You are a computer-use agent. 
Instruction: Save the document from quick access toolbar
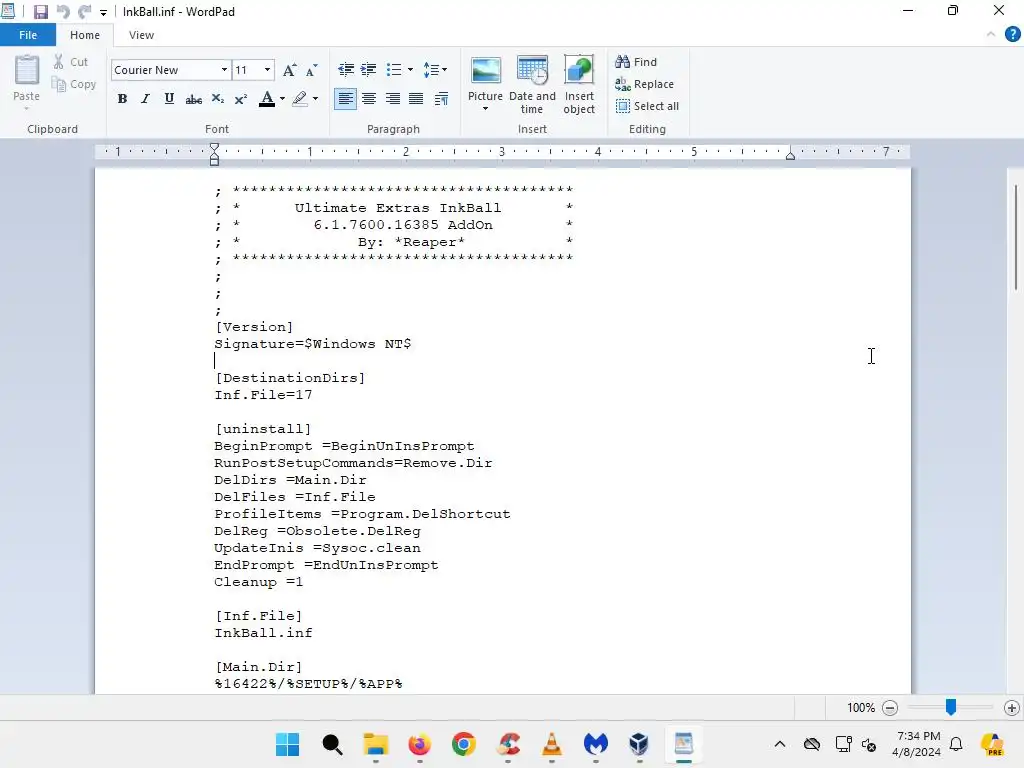(40, 12)
